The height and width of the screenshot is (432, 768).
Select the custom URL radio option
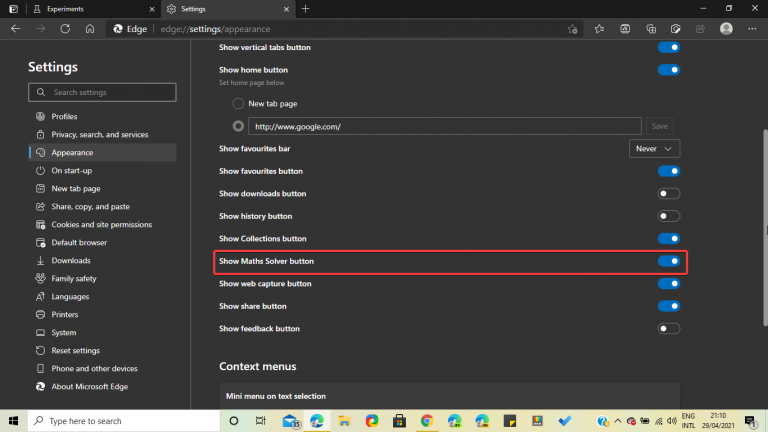tap(238, 126)
